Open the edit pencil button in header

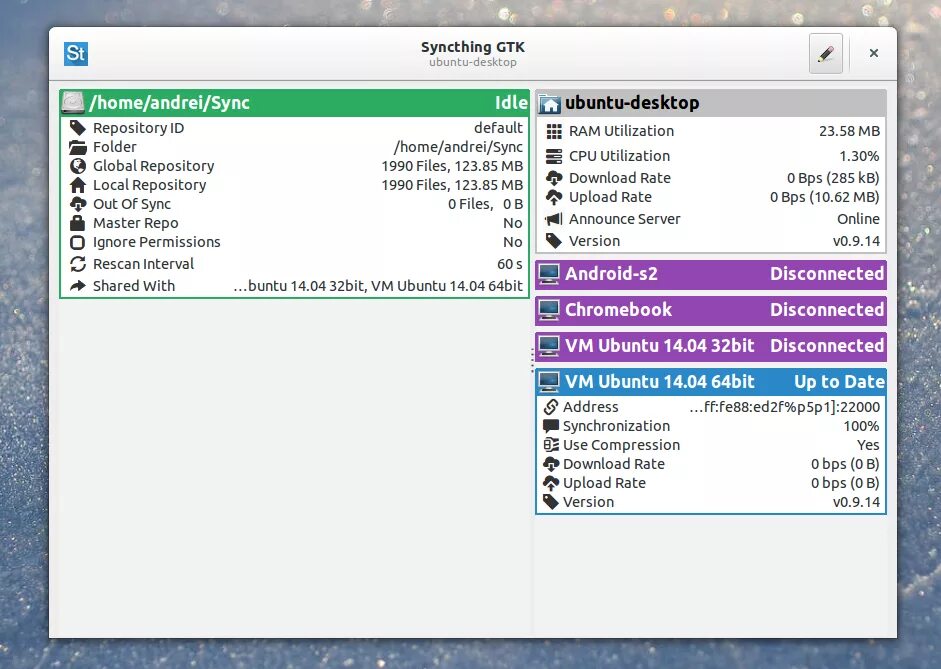tap(826, 53)
